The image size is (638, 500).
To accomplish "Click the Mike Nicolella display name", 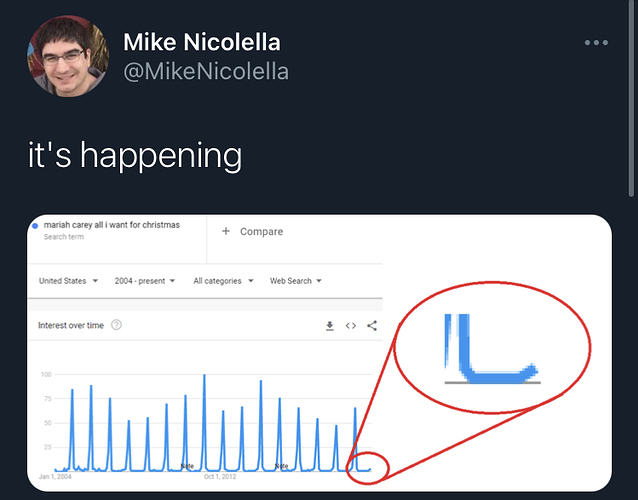I will (201, 42).
